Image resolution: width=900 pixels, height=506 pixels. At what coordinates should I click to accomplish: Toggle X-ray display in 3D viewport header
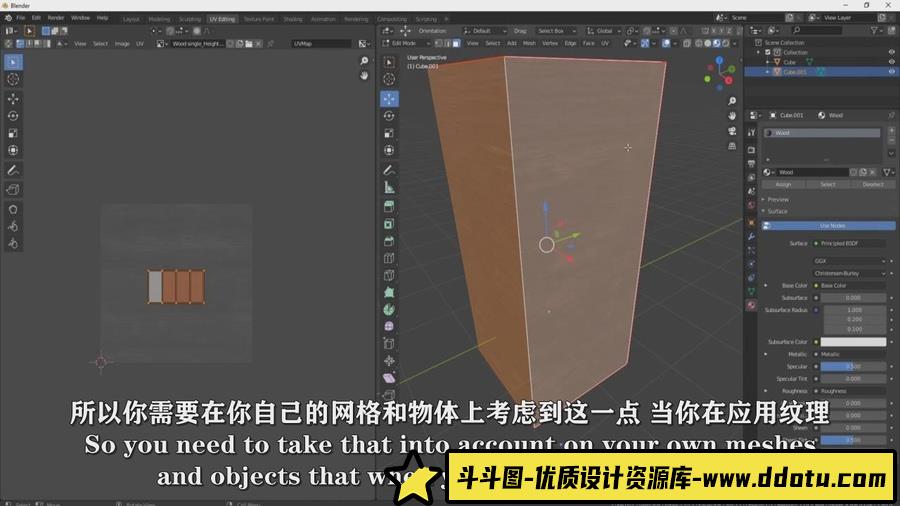687,43
